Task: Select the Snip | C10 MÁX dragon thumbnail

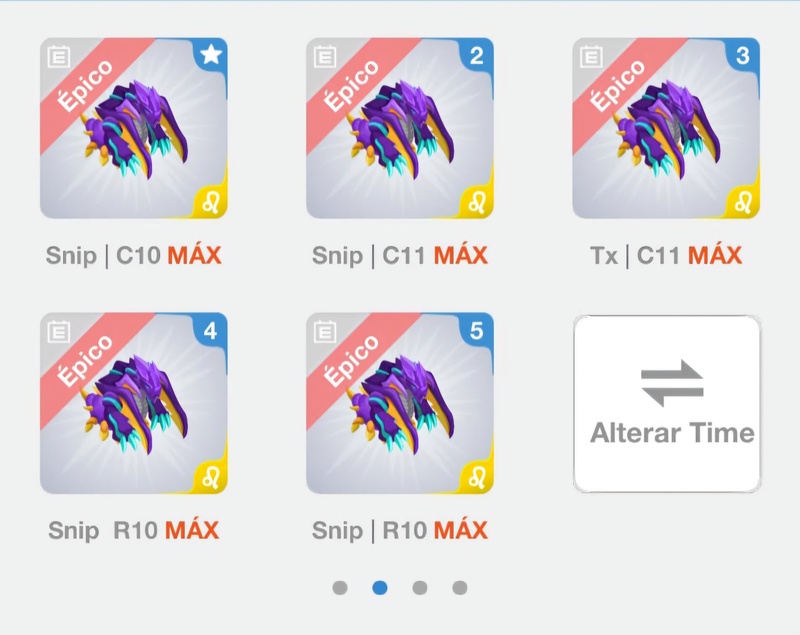Action: point(134,128)
